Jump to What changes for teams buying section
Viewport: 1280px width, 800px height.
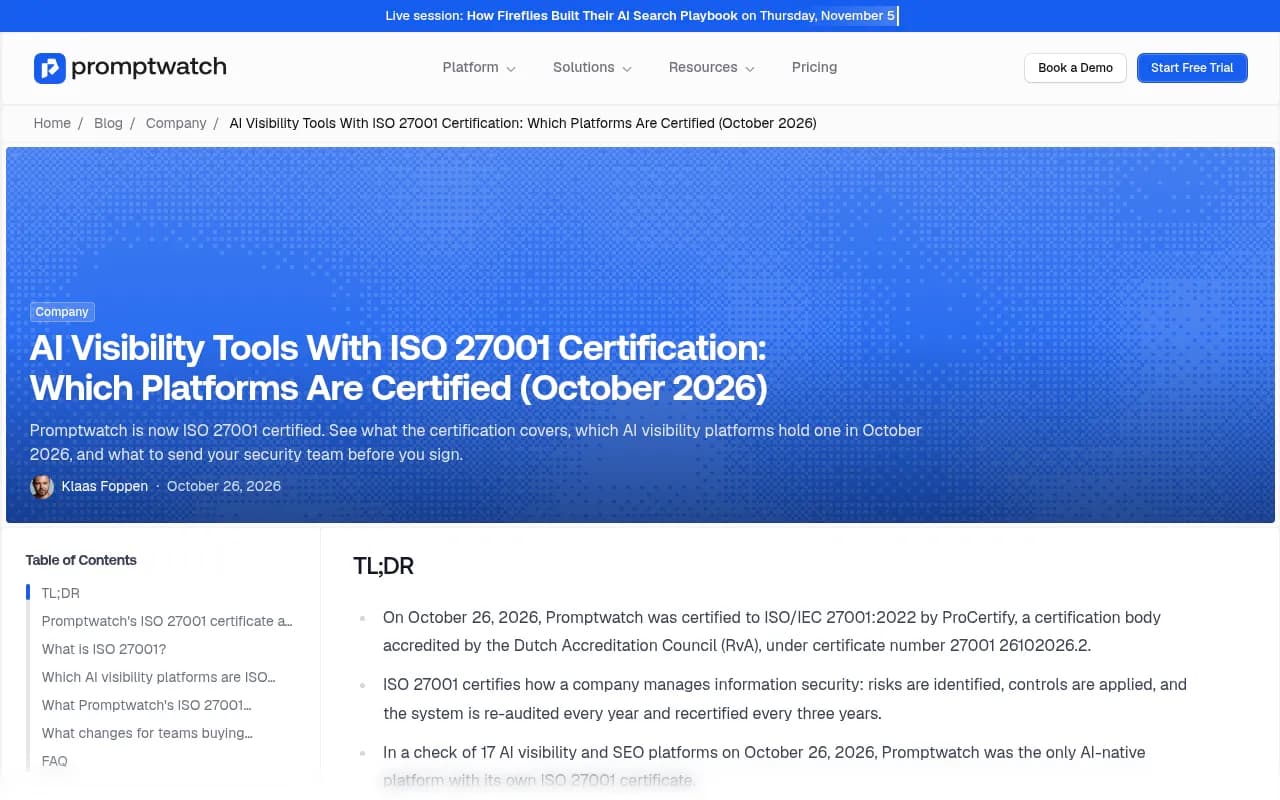click(x=147, y=733)
